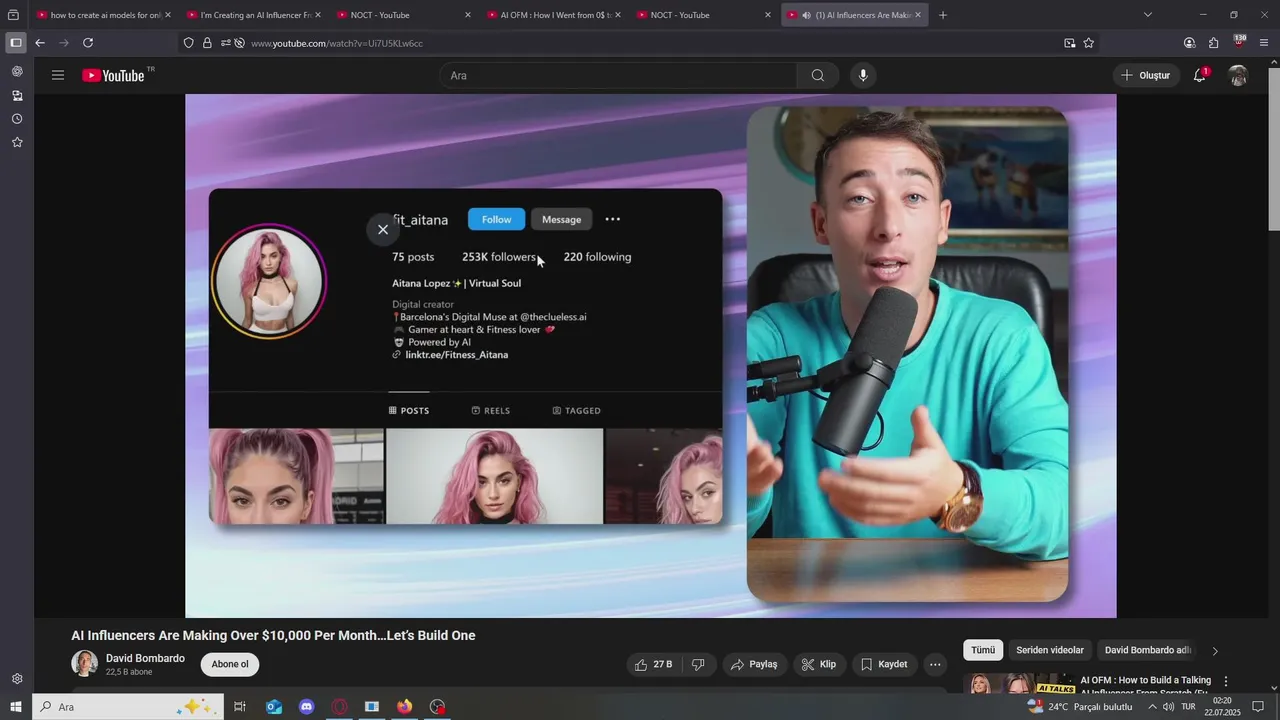Open the three-dot more actions under the video

pyautogui.click(x=935, y=664)
